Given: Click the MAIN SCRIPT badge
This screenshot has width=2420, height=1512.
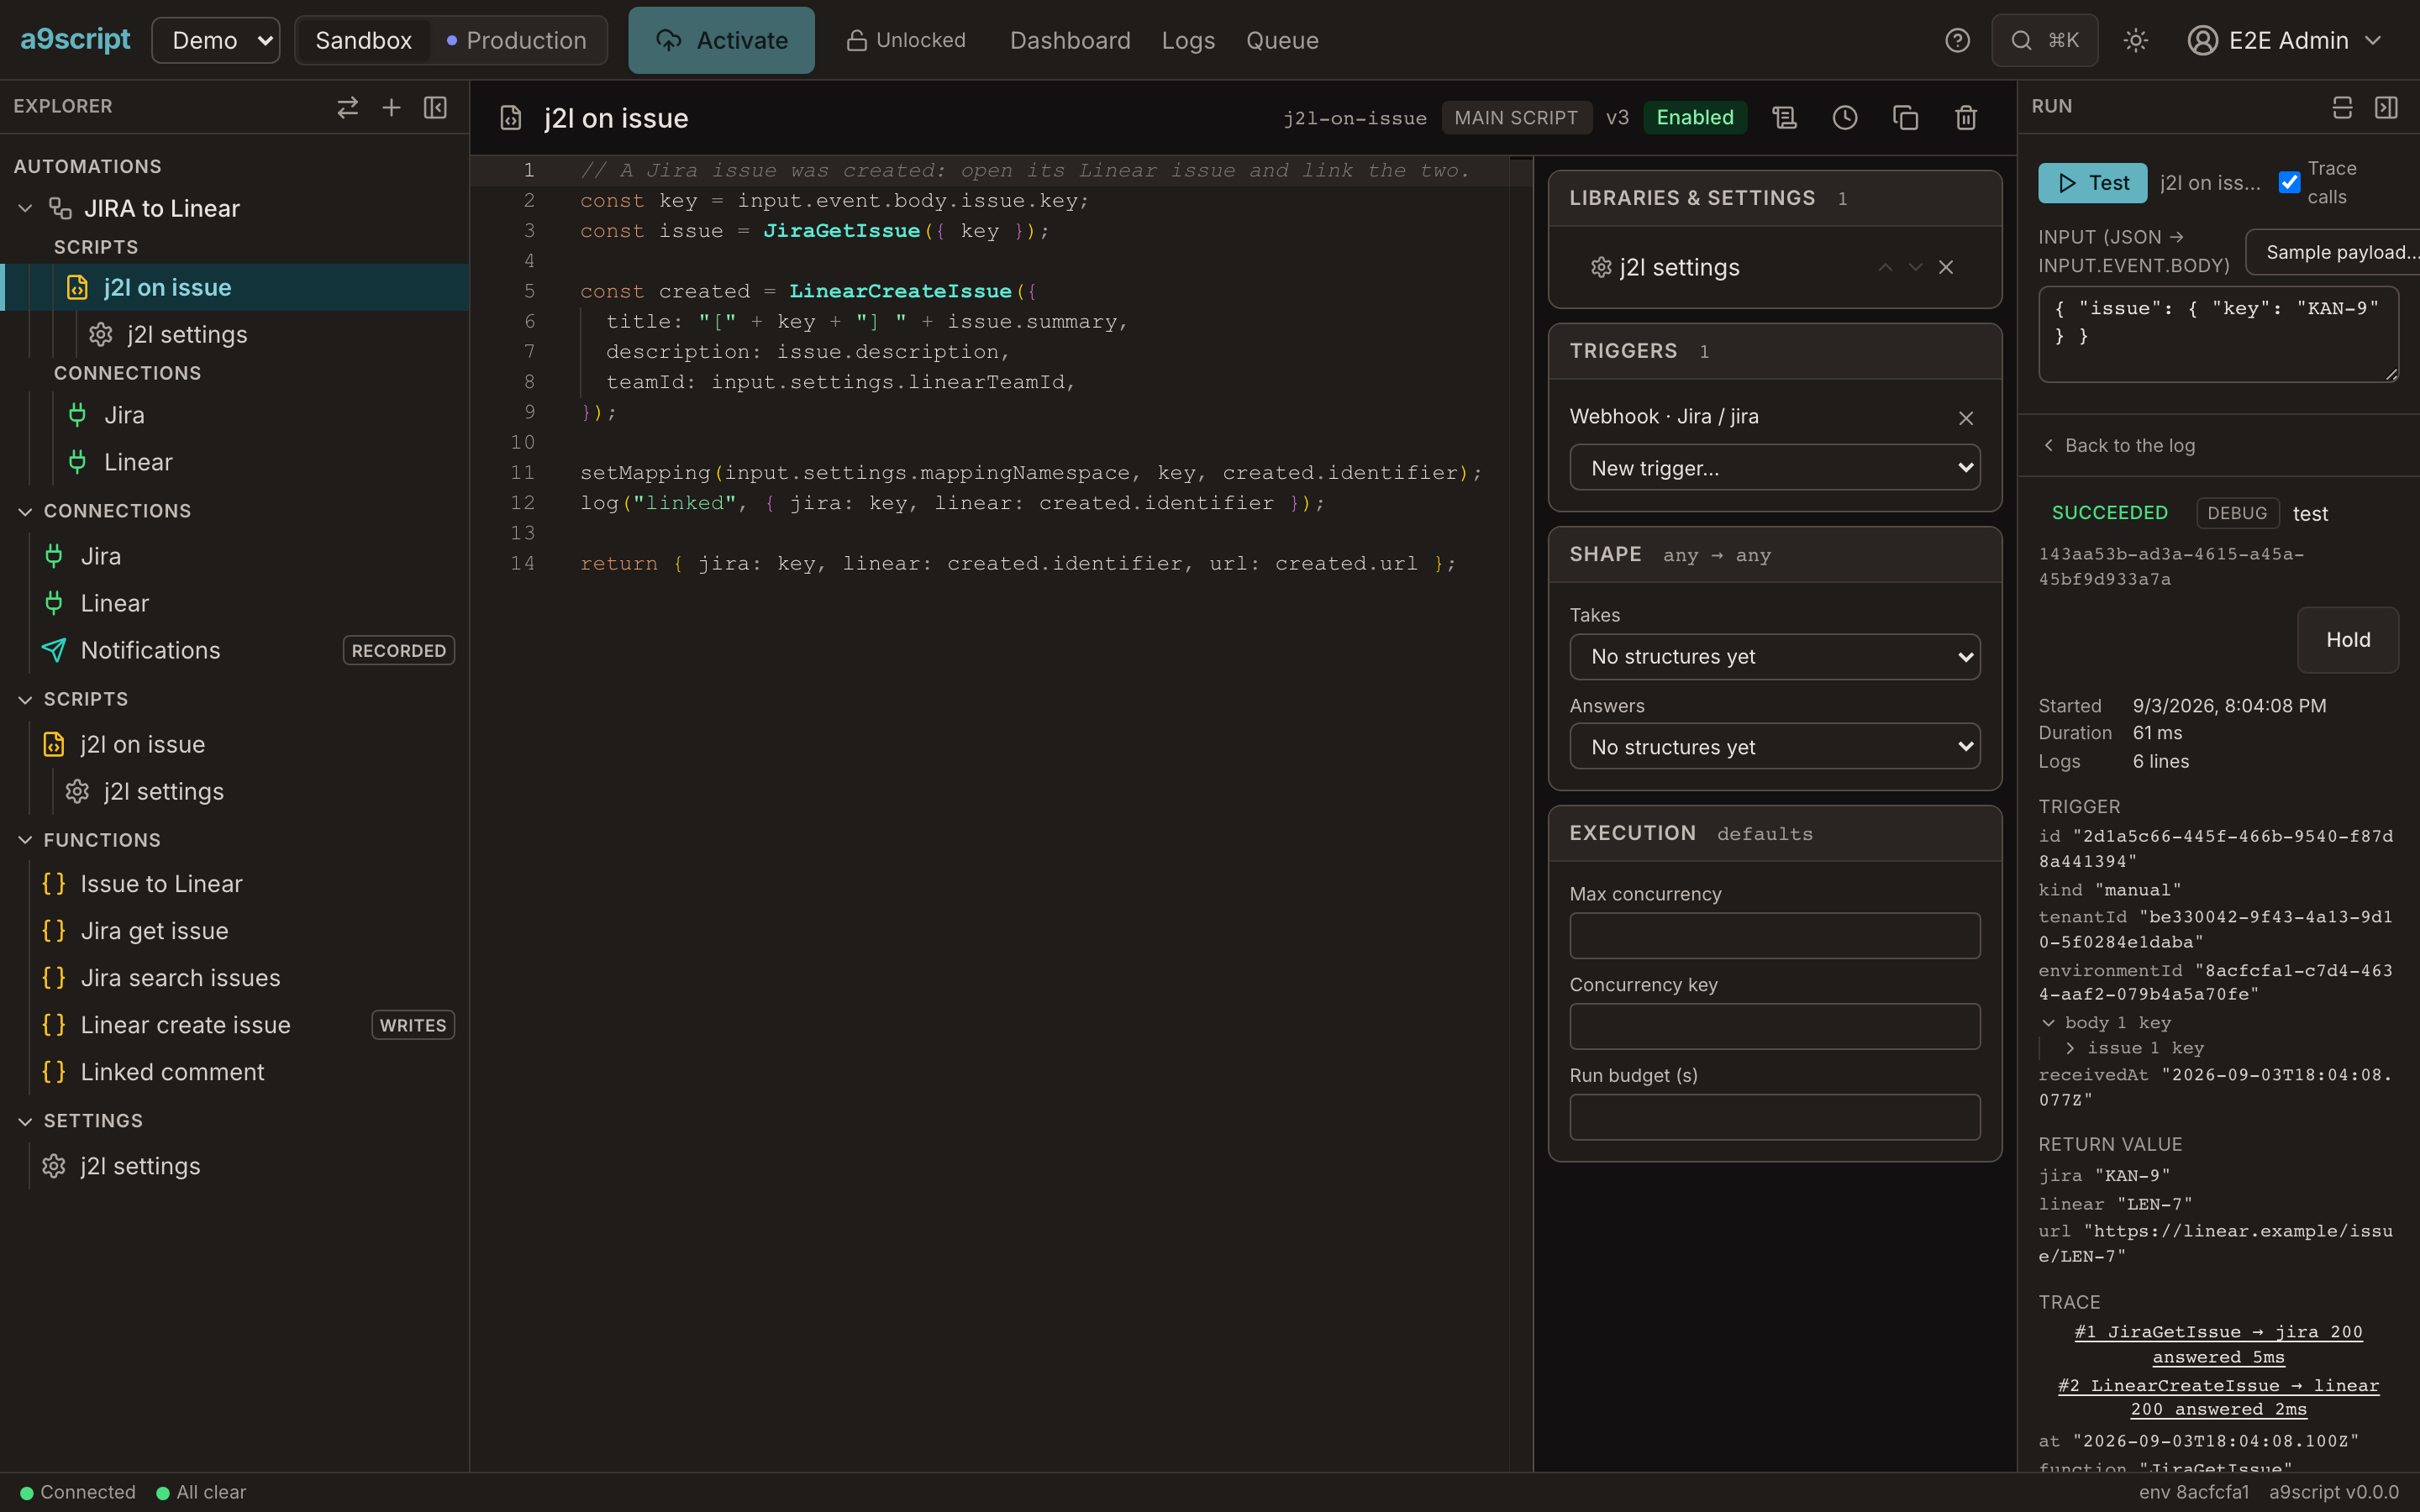Looking at the screenshot, I should [x=1516, y=118].
